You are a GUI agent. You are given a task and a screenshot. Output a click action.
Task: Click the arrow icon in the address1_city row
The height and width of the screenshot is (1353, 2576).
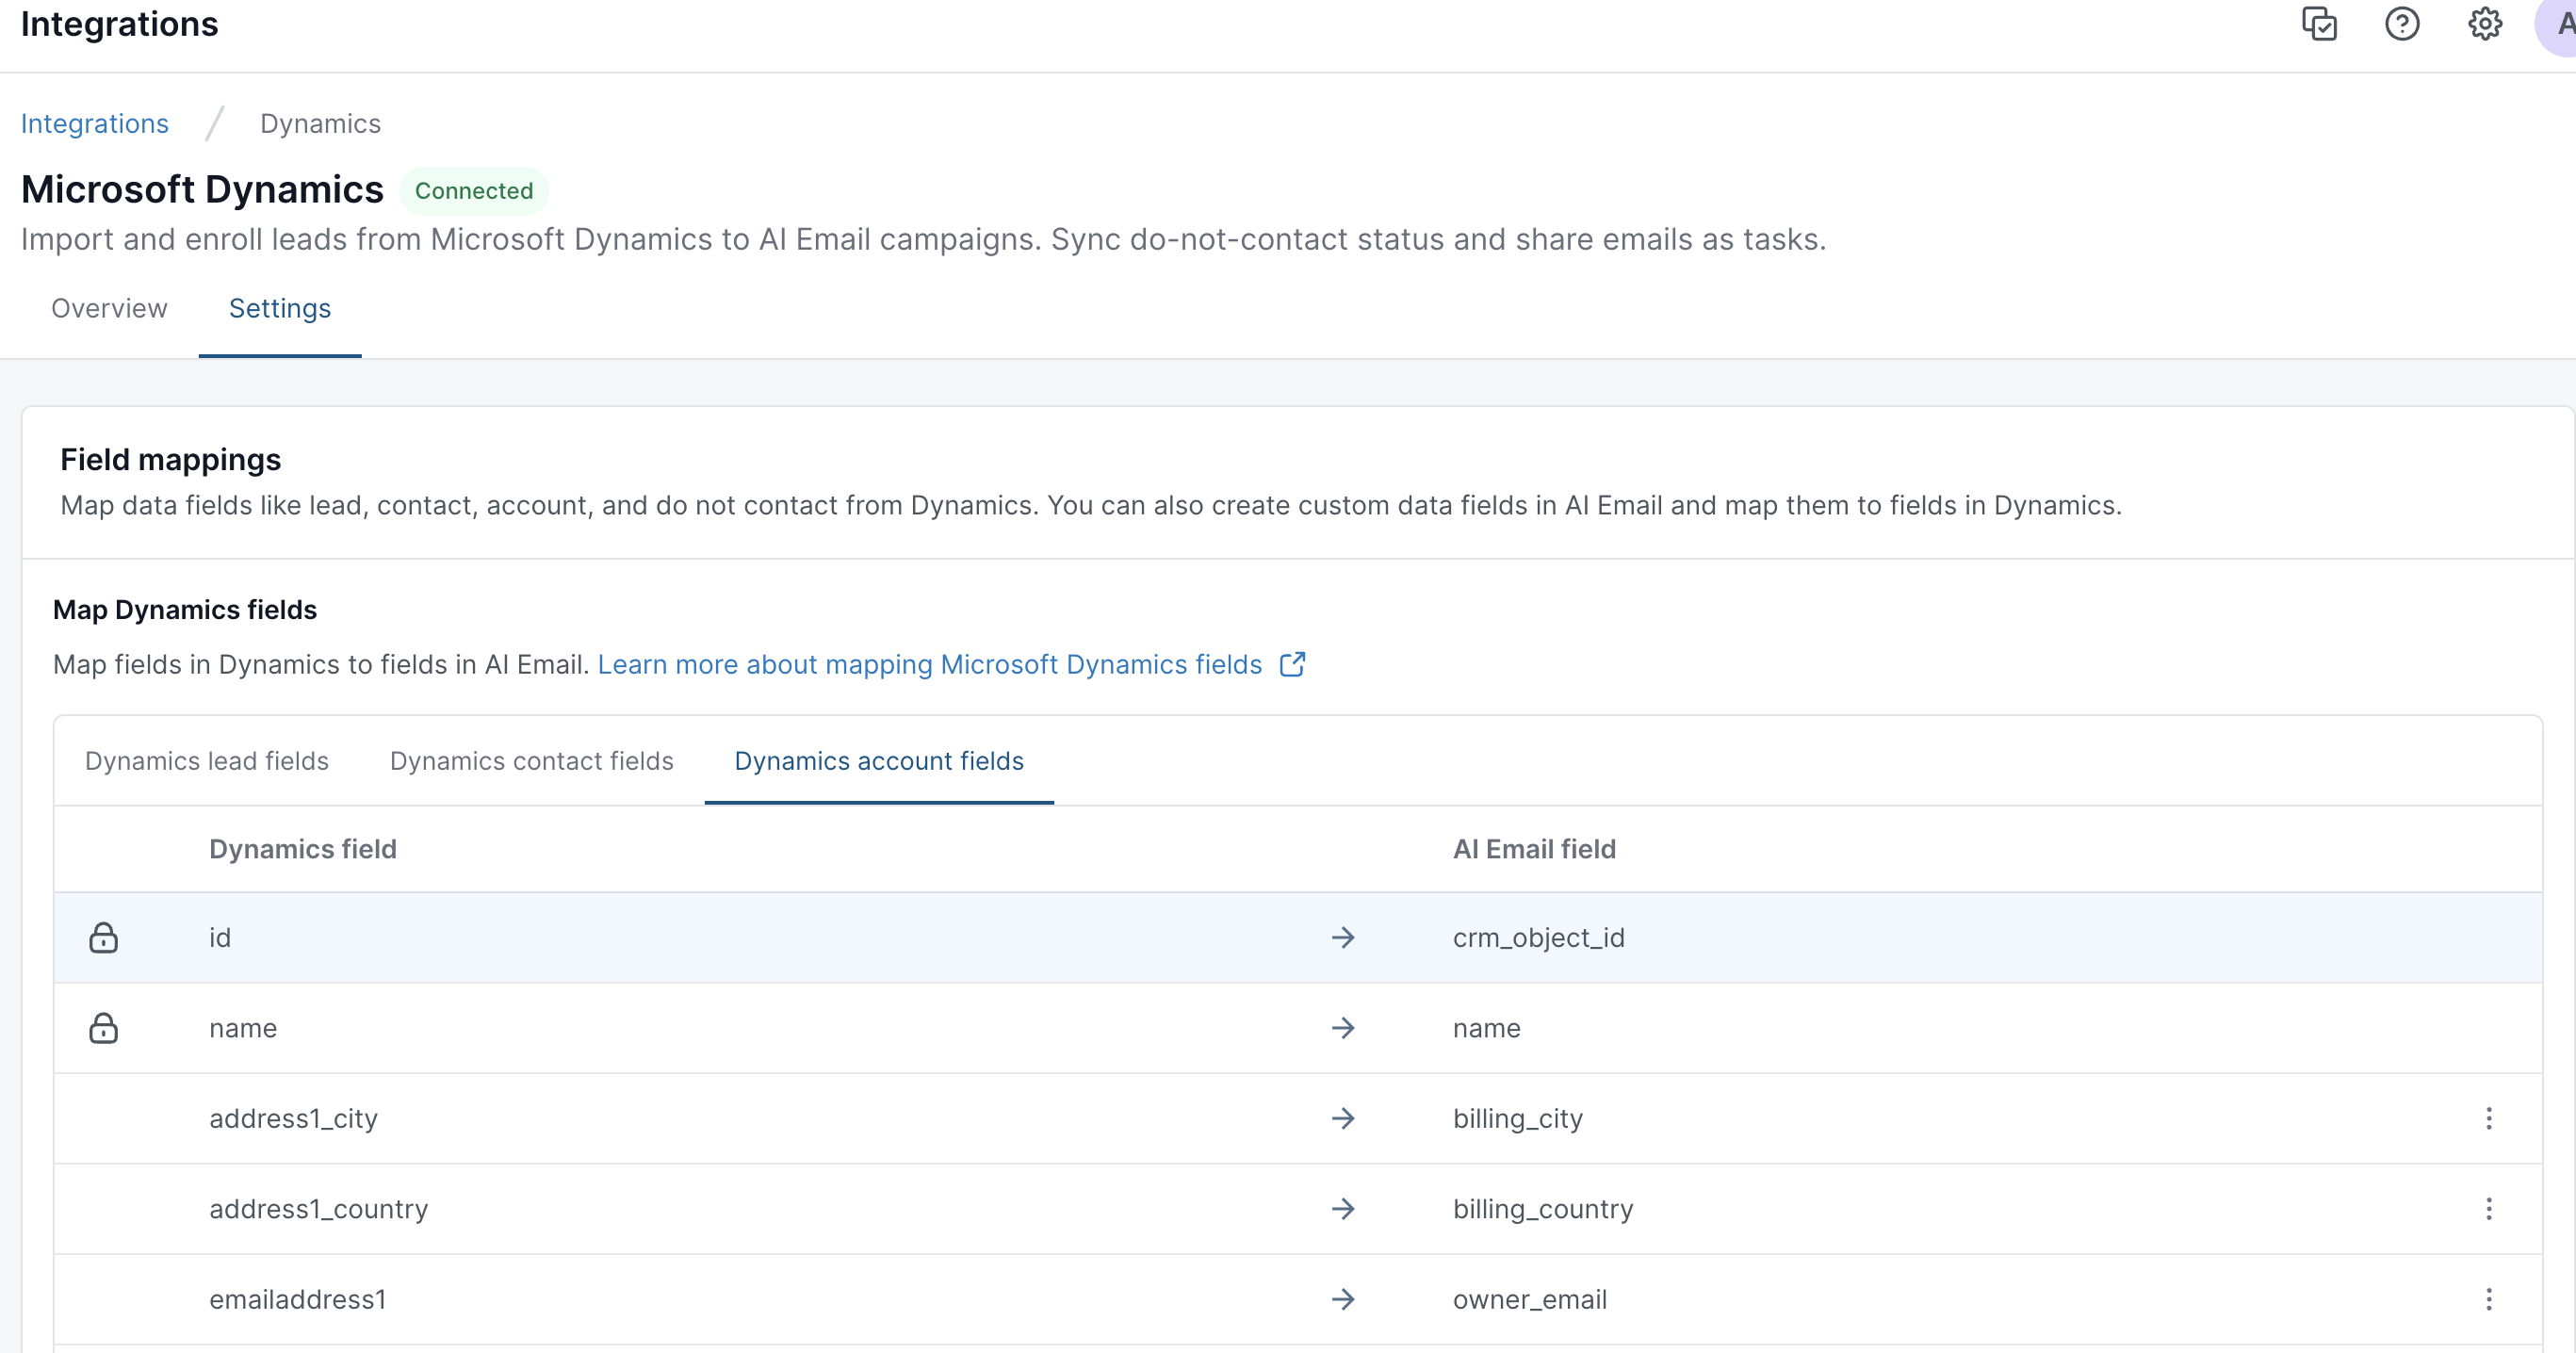pos(1343,1118)
